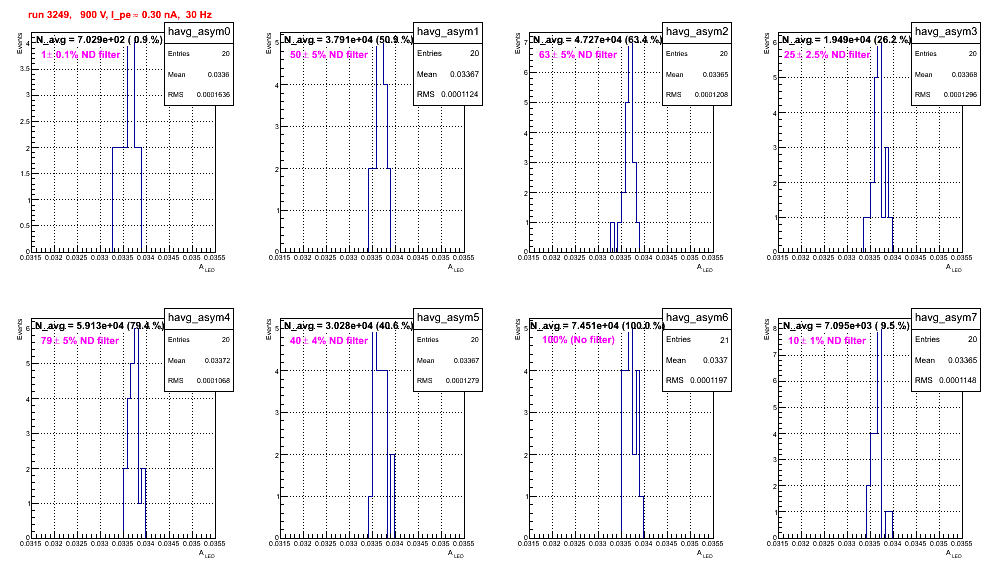Click the N_avg = 1.949e+04 label

pos(846,39)
